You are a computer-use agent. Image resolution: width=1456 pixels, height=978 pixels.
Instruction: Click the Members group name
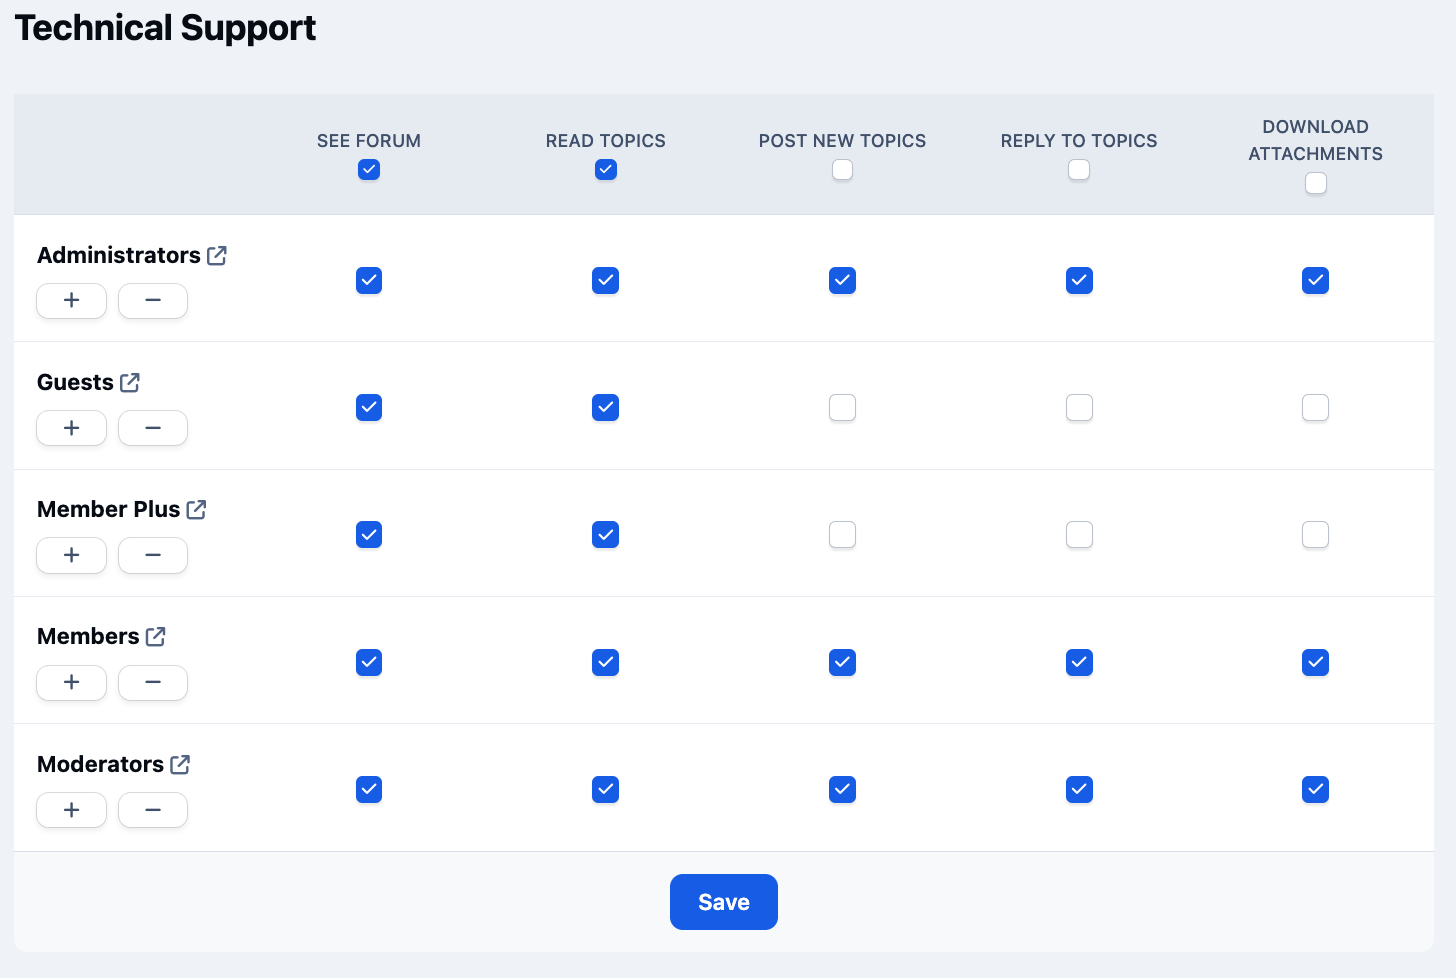coord(88,637)
